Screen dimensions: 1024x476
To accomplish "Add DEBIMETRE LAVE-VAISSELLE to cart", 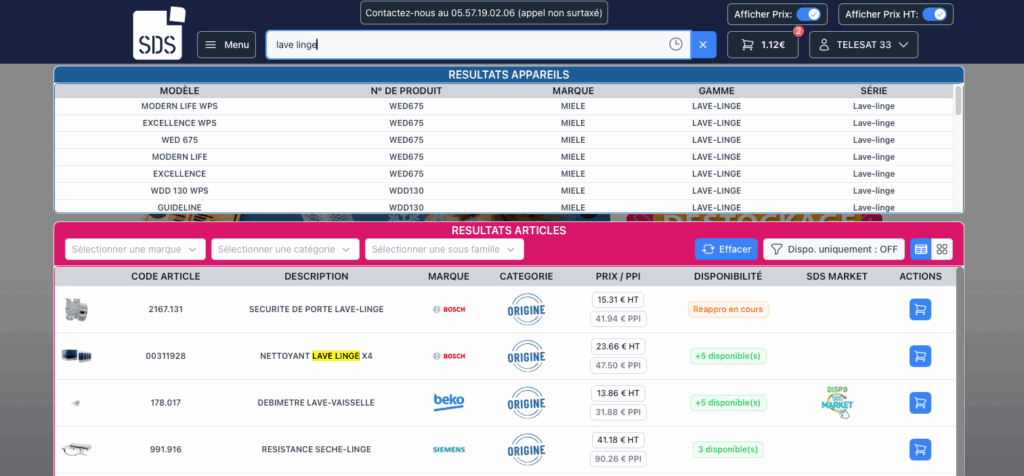I will point(920,403).
